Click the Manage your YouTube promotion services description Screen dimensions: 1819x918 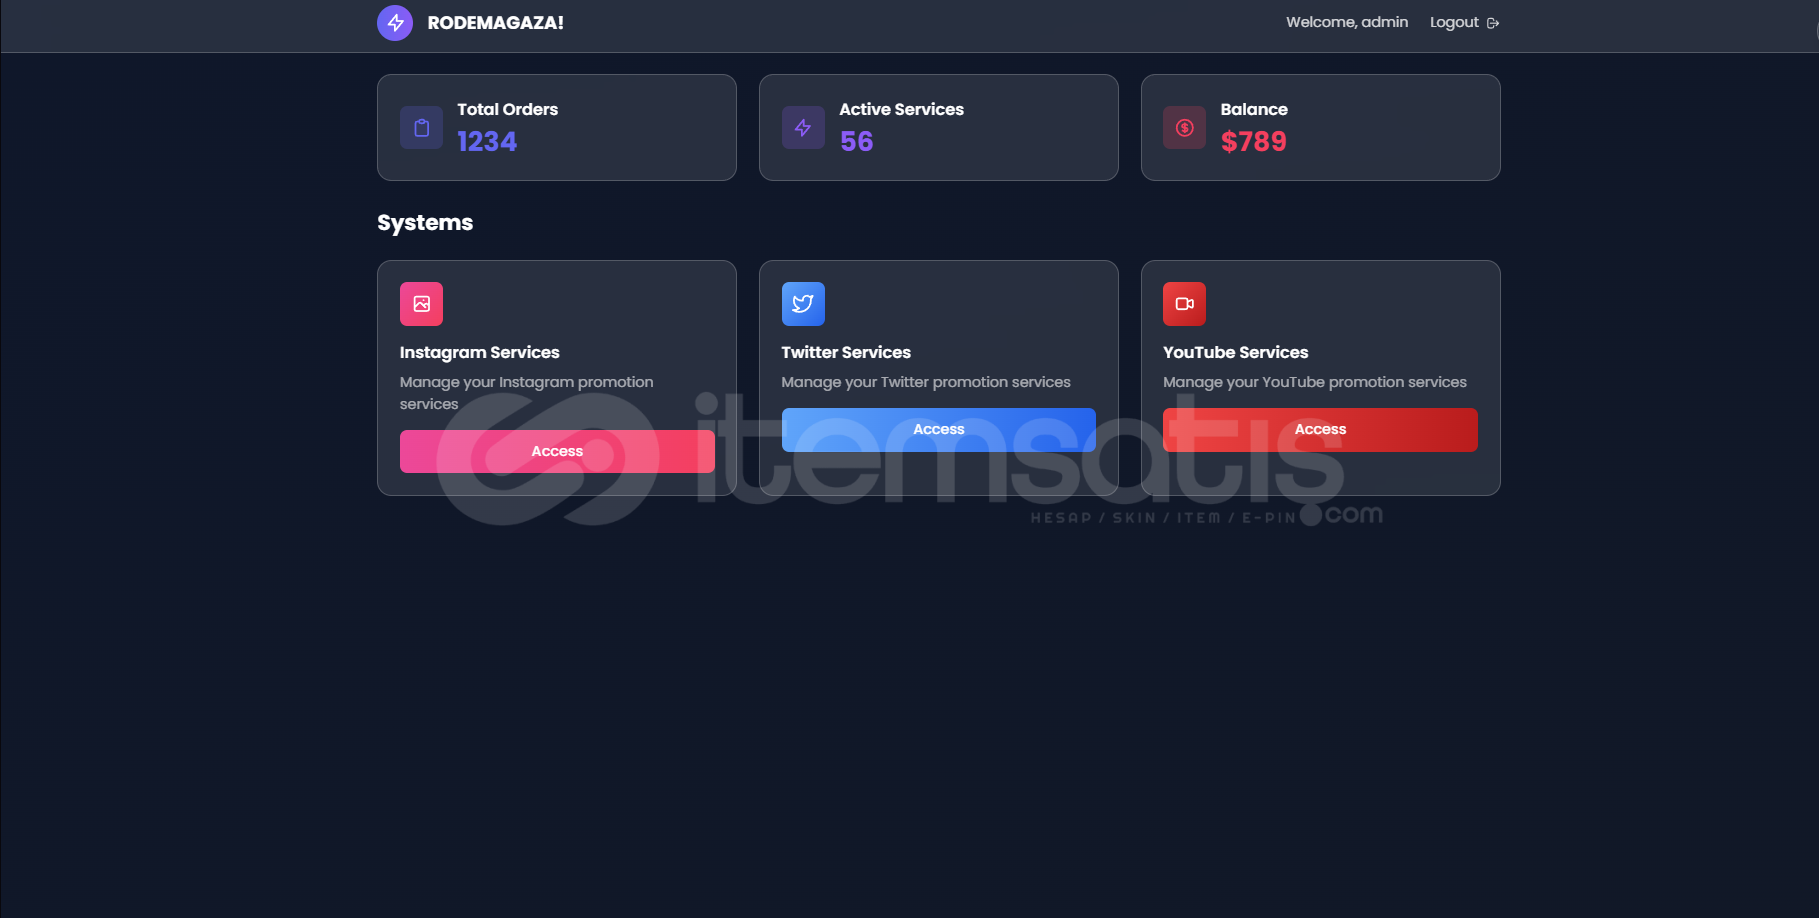(x=1315, y=382)
